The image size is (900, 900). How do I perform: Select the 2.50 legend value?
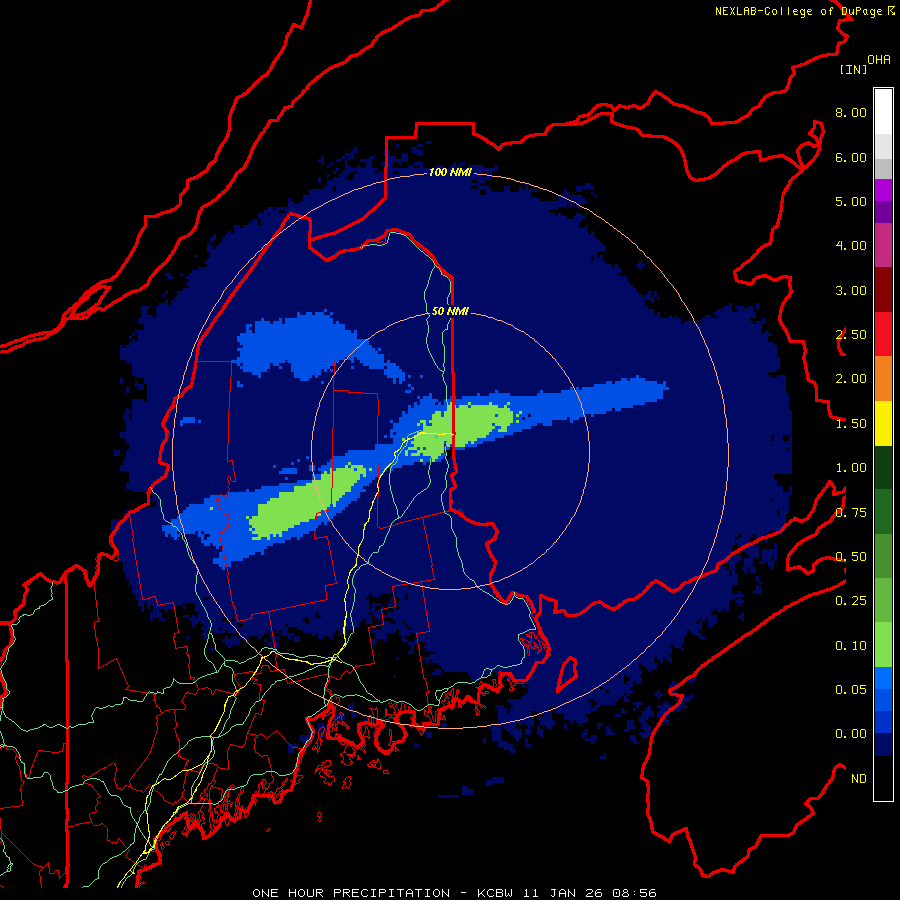coord(851,335)
